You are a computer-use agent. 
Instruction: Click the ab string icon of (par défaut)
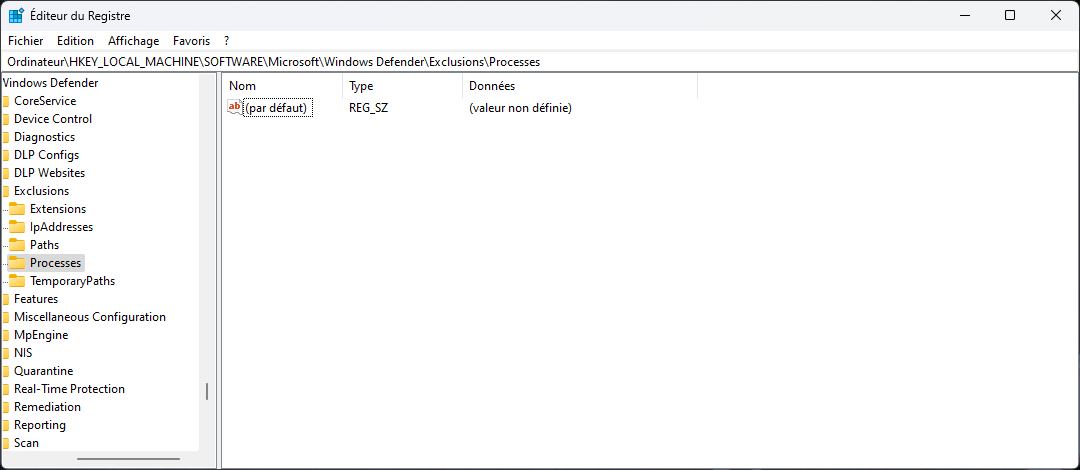(x=235, y=108)
